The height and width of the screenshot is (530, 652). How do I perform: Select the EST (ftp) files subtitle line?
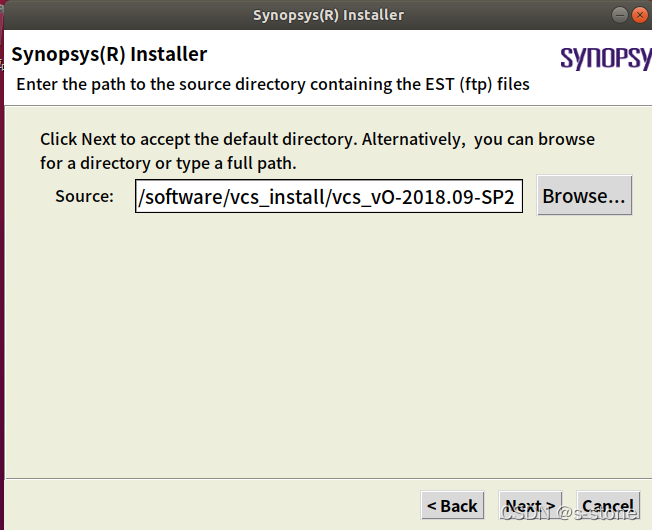pyautogui.click(x=273, y=84)
